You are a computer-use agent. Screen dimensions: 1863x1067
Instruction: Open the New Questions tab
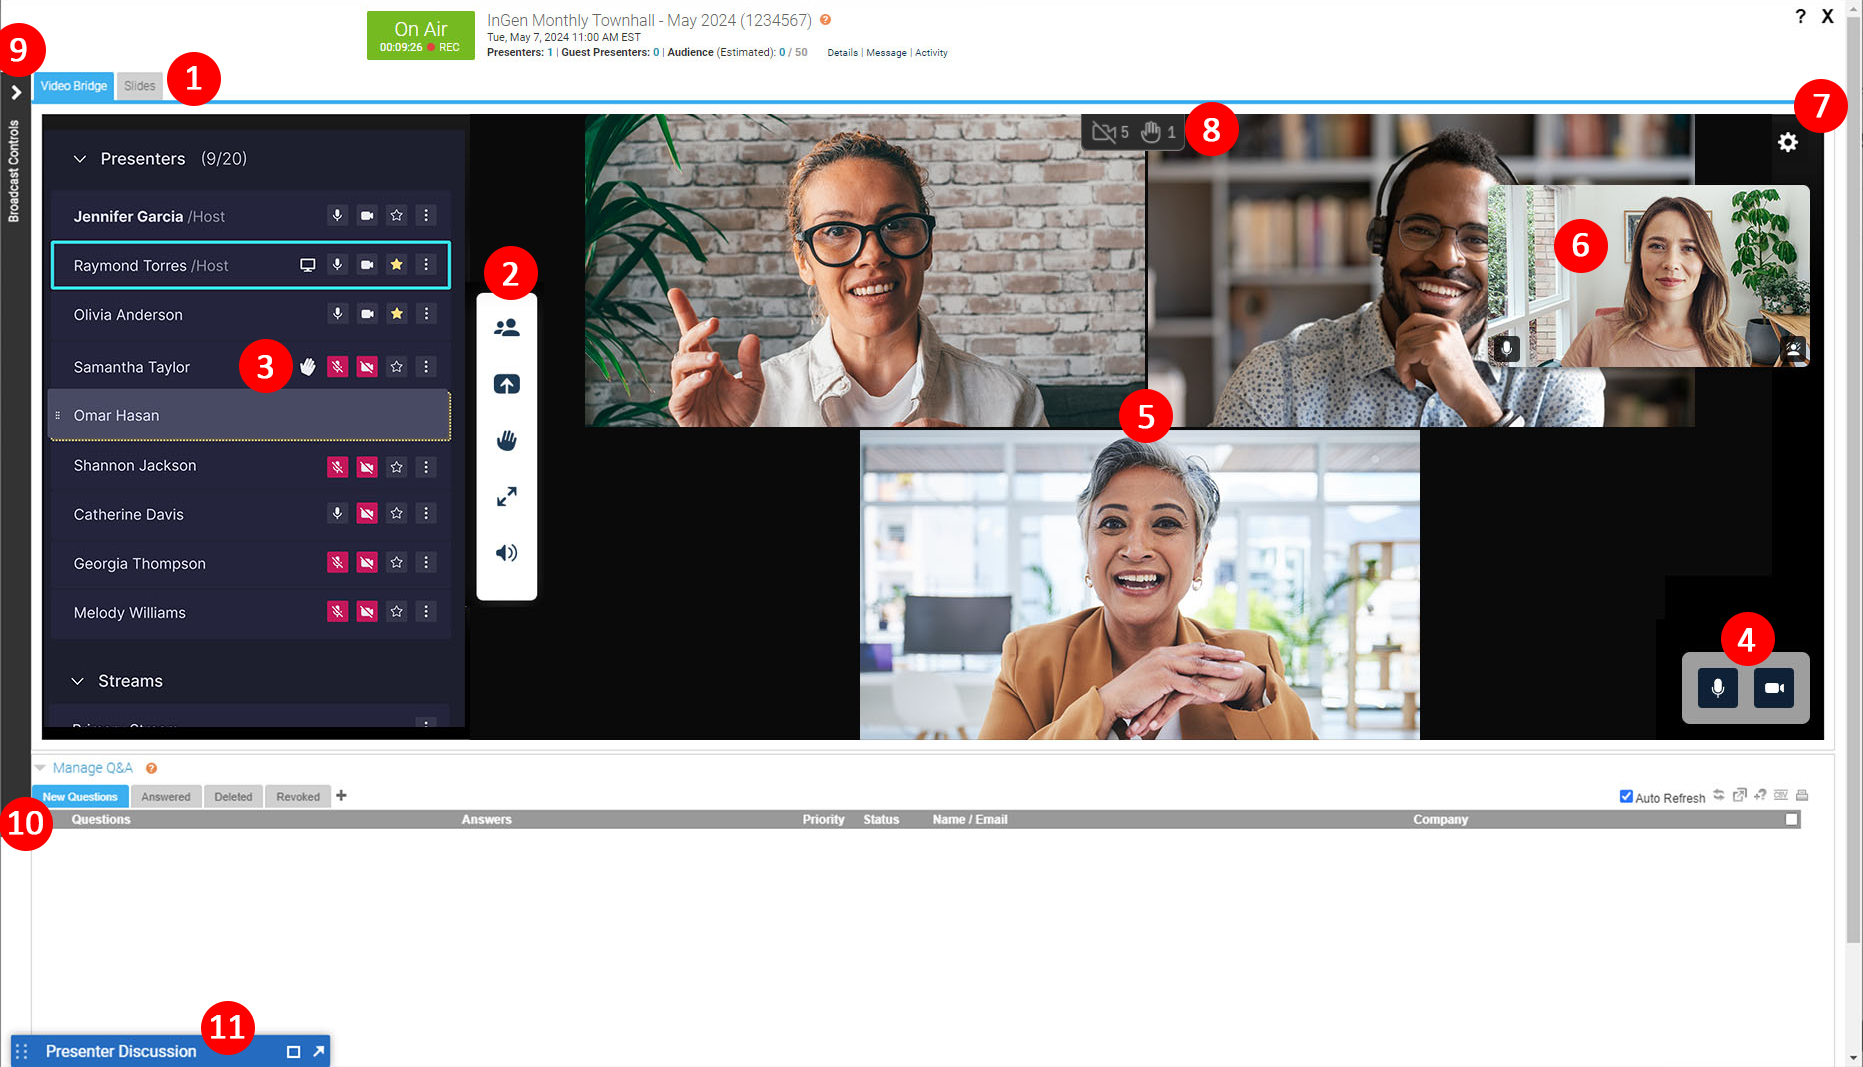80,797
